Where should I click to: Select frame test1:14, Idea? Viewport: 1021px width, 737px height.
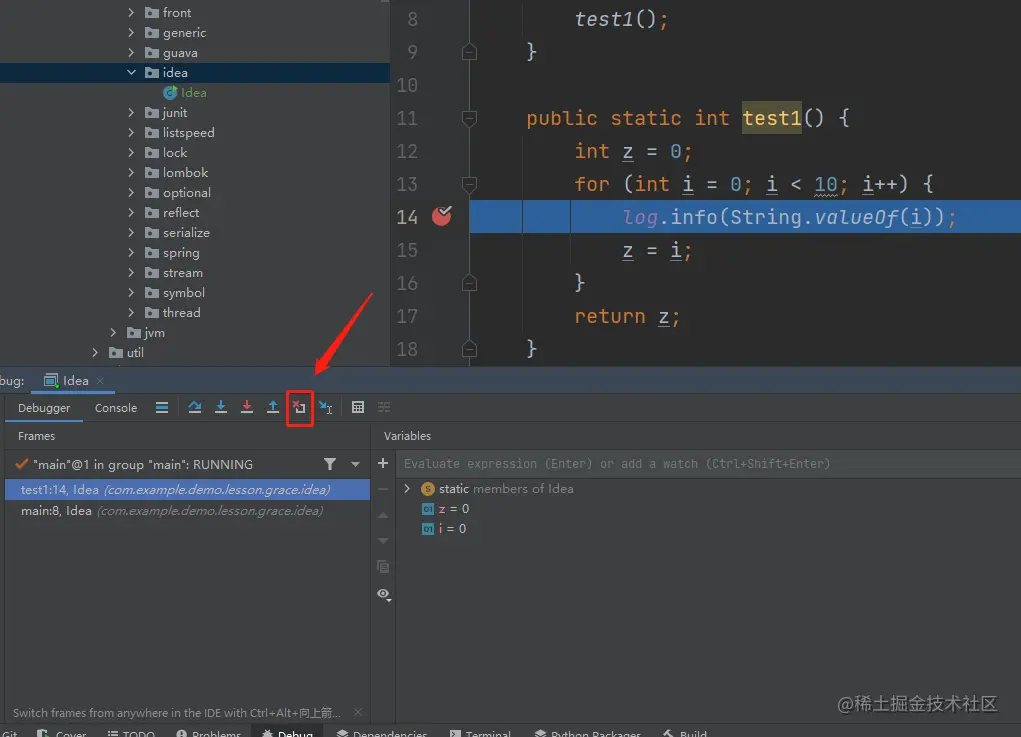(188, 490)
